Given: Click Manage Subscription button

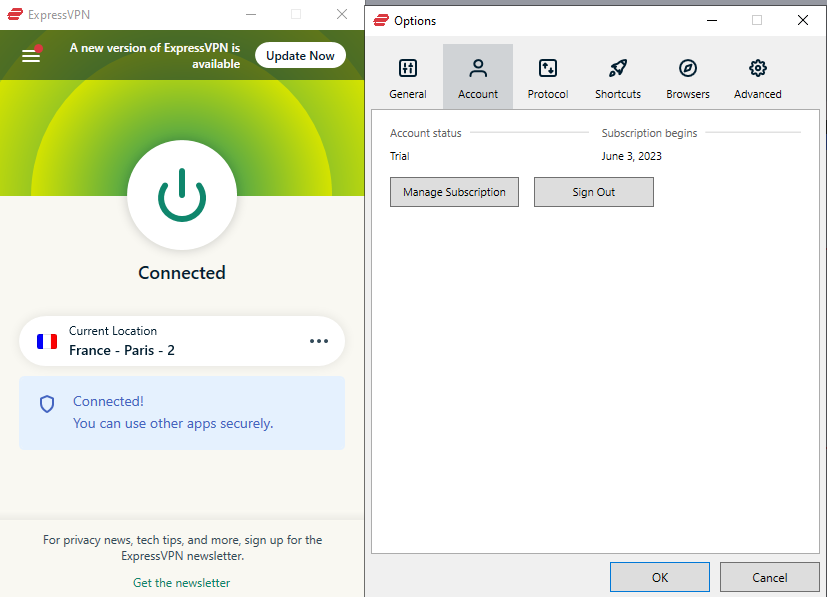Looking at the screenshot, I should click(x=454, y=192).
